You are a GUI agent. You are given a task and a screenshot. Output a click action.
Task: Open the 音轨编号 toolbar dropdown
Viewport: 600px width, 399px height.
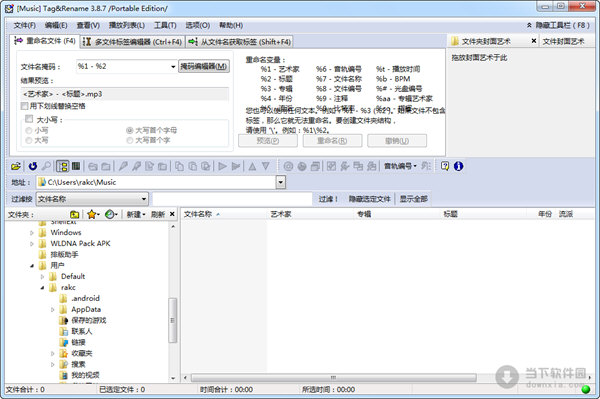pyautogui.click(x=400, y=166)
